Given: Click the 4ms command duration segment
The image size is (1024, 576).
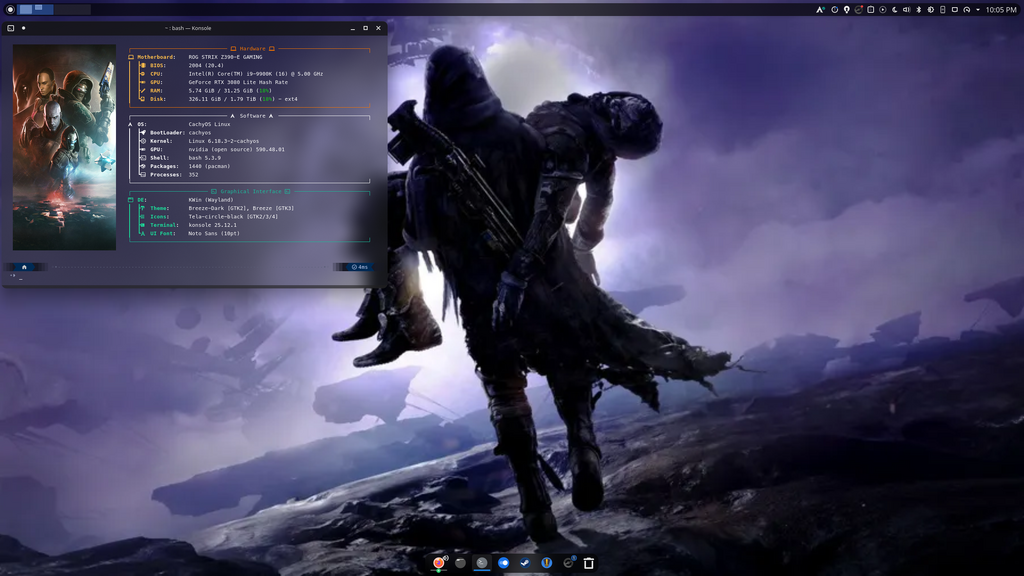Looking at the screenshot, I should 360,266.
